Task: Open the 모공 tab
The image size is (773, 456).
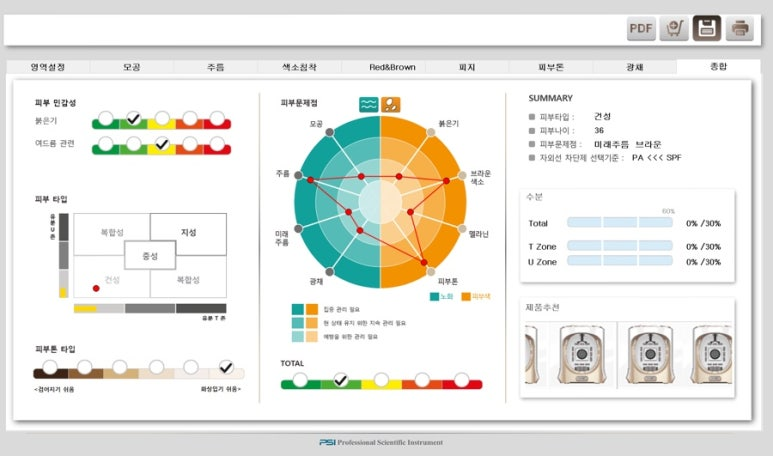Action: click(132, 67)
